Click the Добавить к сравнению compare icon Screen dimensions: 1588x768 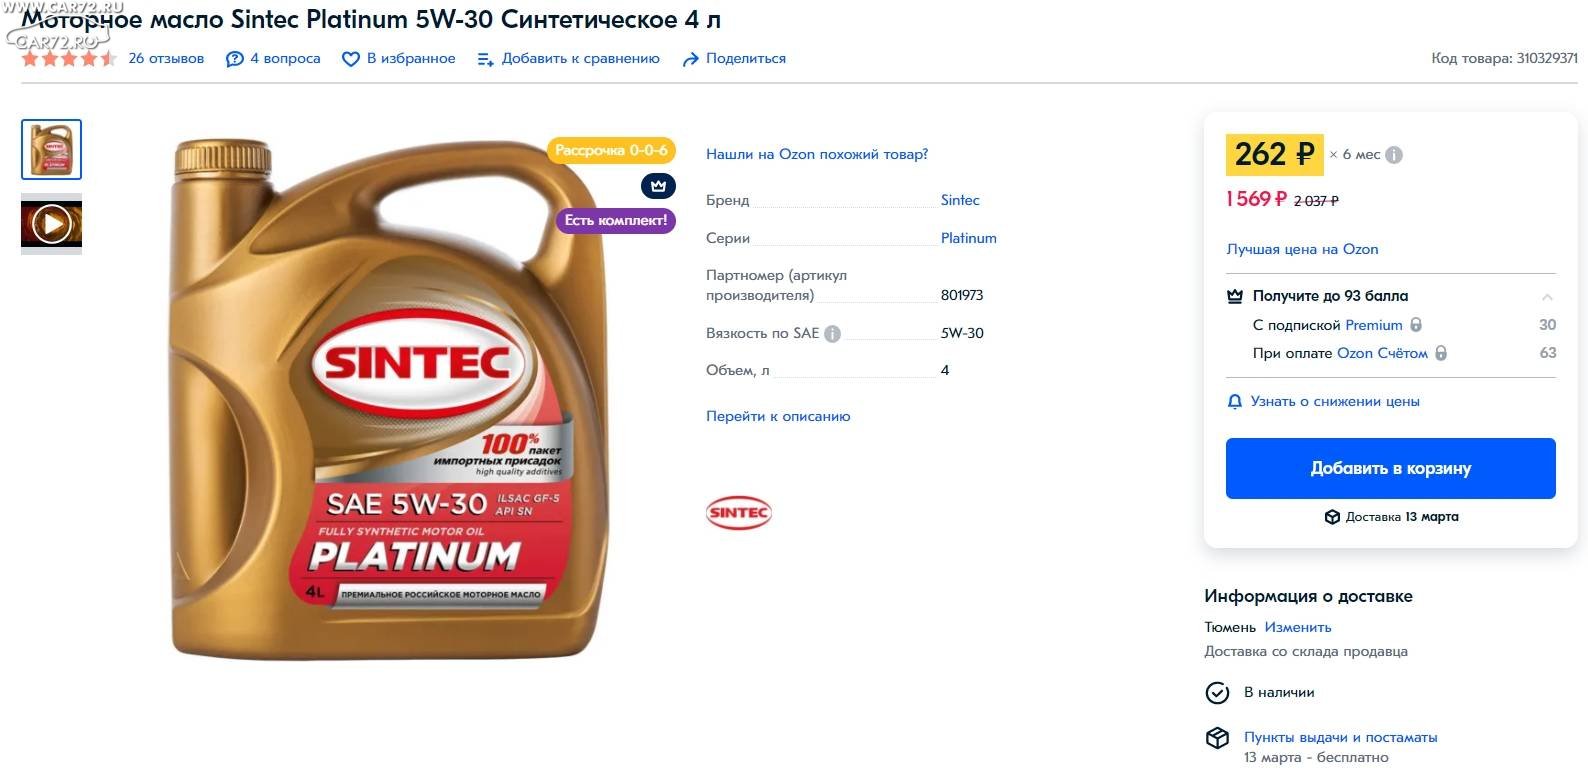[x=486, y=59]
